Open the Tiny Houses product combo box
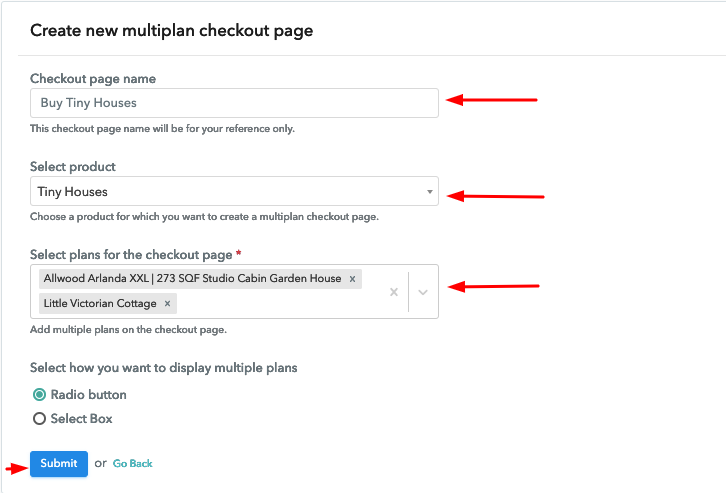 234,191
